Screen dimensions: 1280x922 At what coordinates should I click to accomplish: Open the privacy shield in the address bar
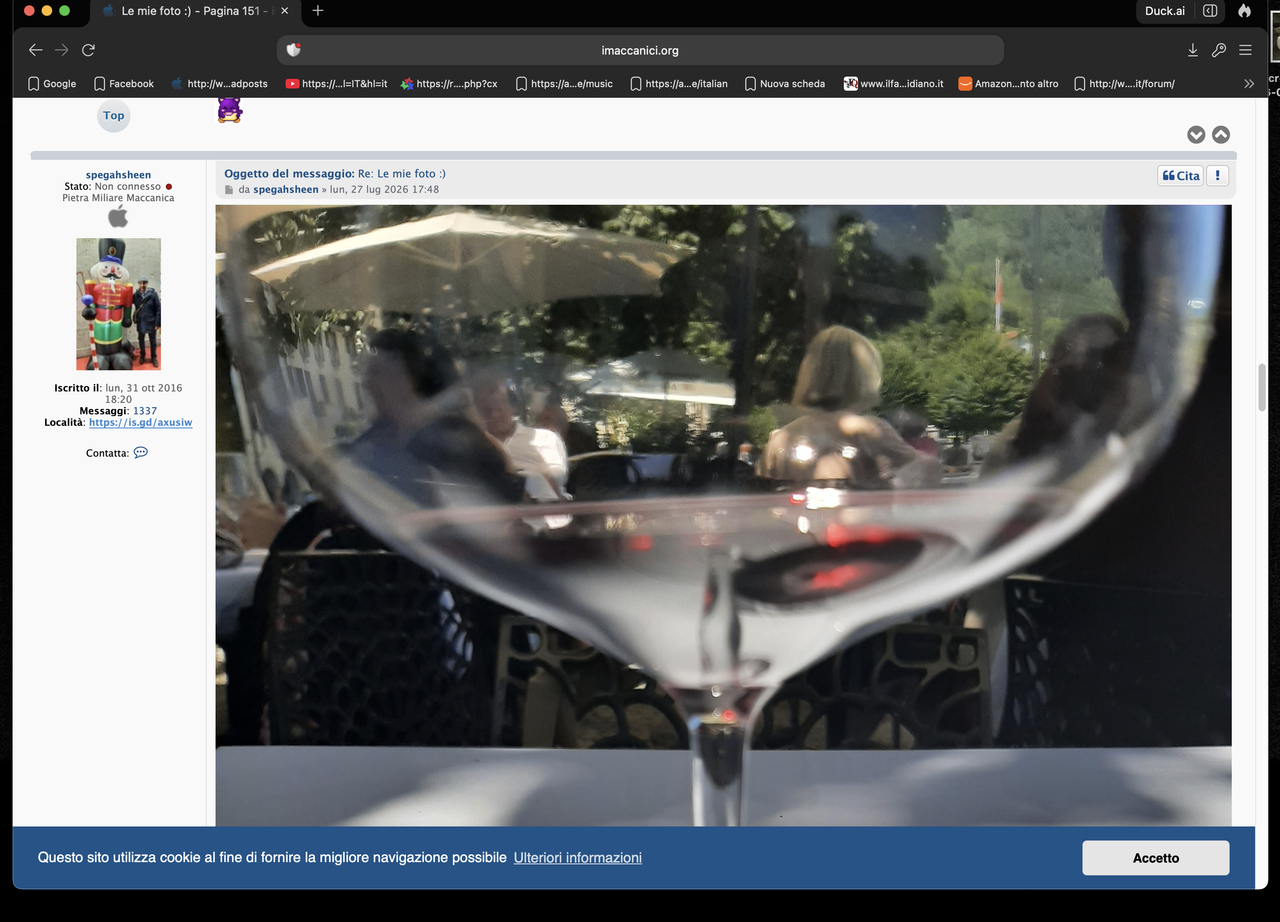[x=294, y=50]
